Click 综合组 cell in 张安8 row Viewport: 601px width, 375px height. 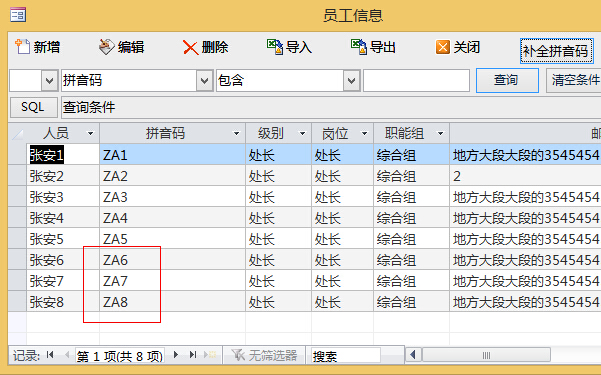[412, 302]
